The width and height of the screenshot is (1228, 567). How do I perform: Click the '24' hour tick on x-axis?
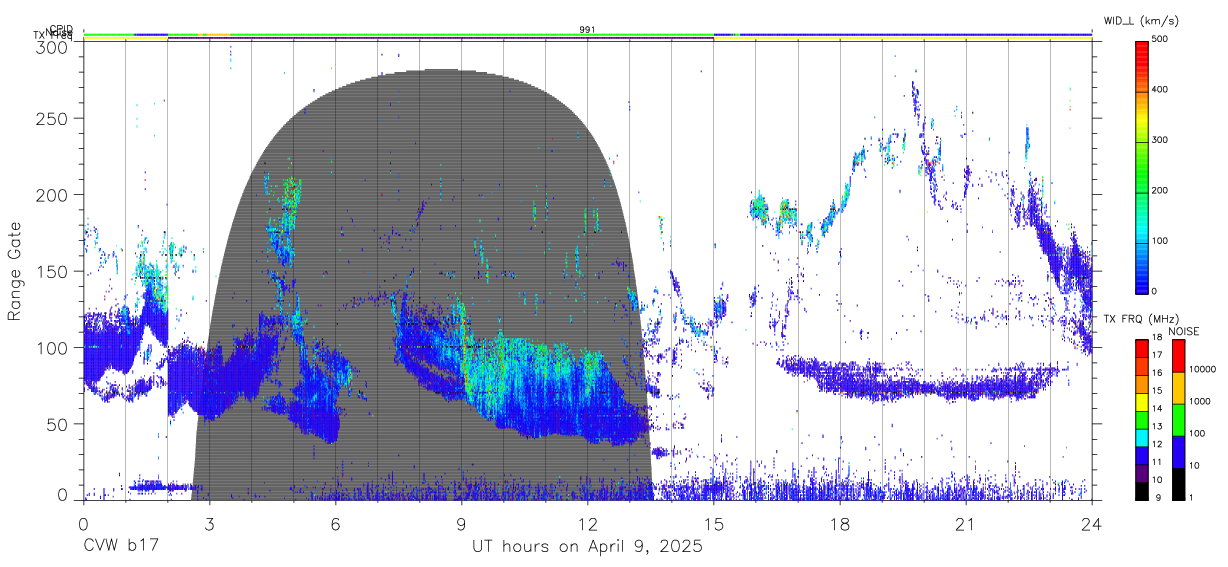1092,523
